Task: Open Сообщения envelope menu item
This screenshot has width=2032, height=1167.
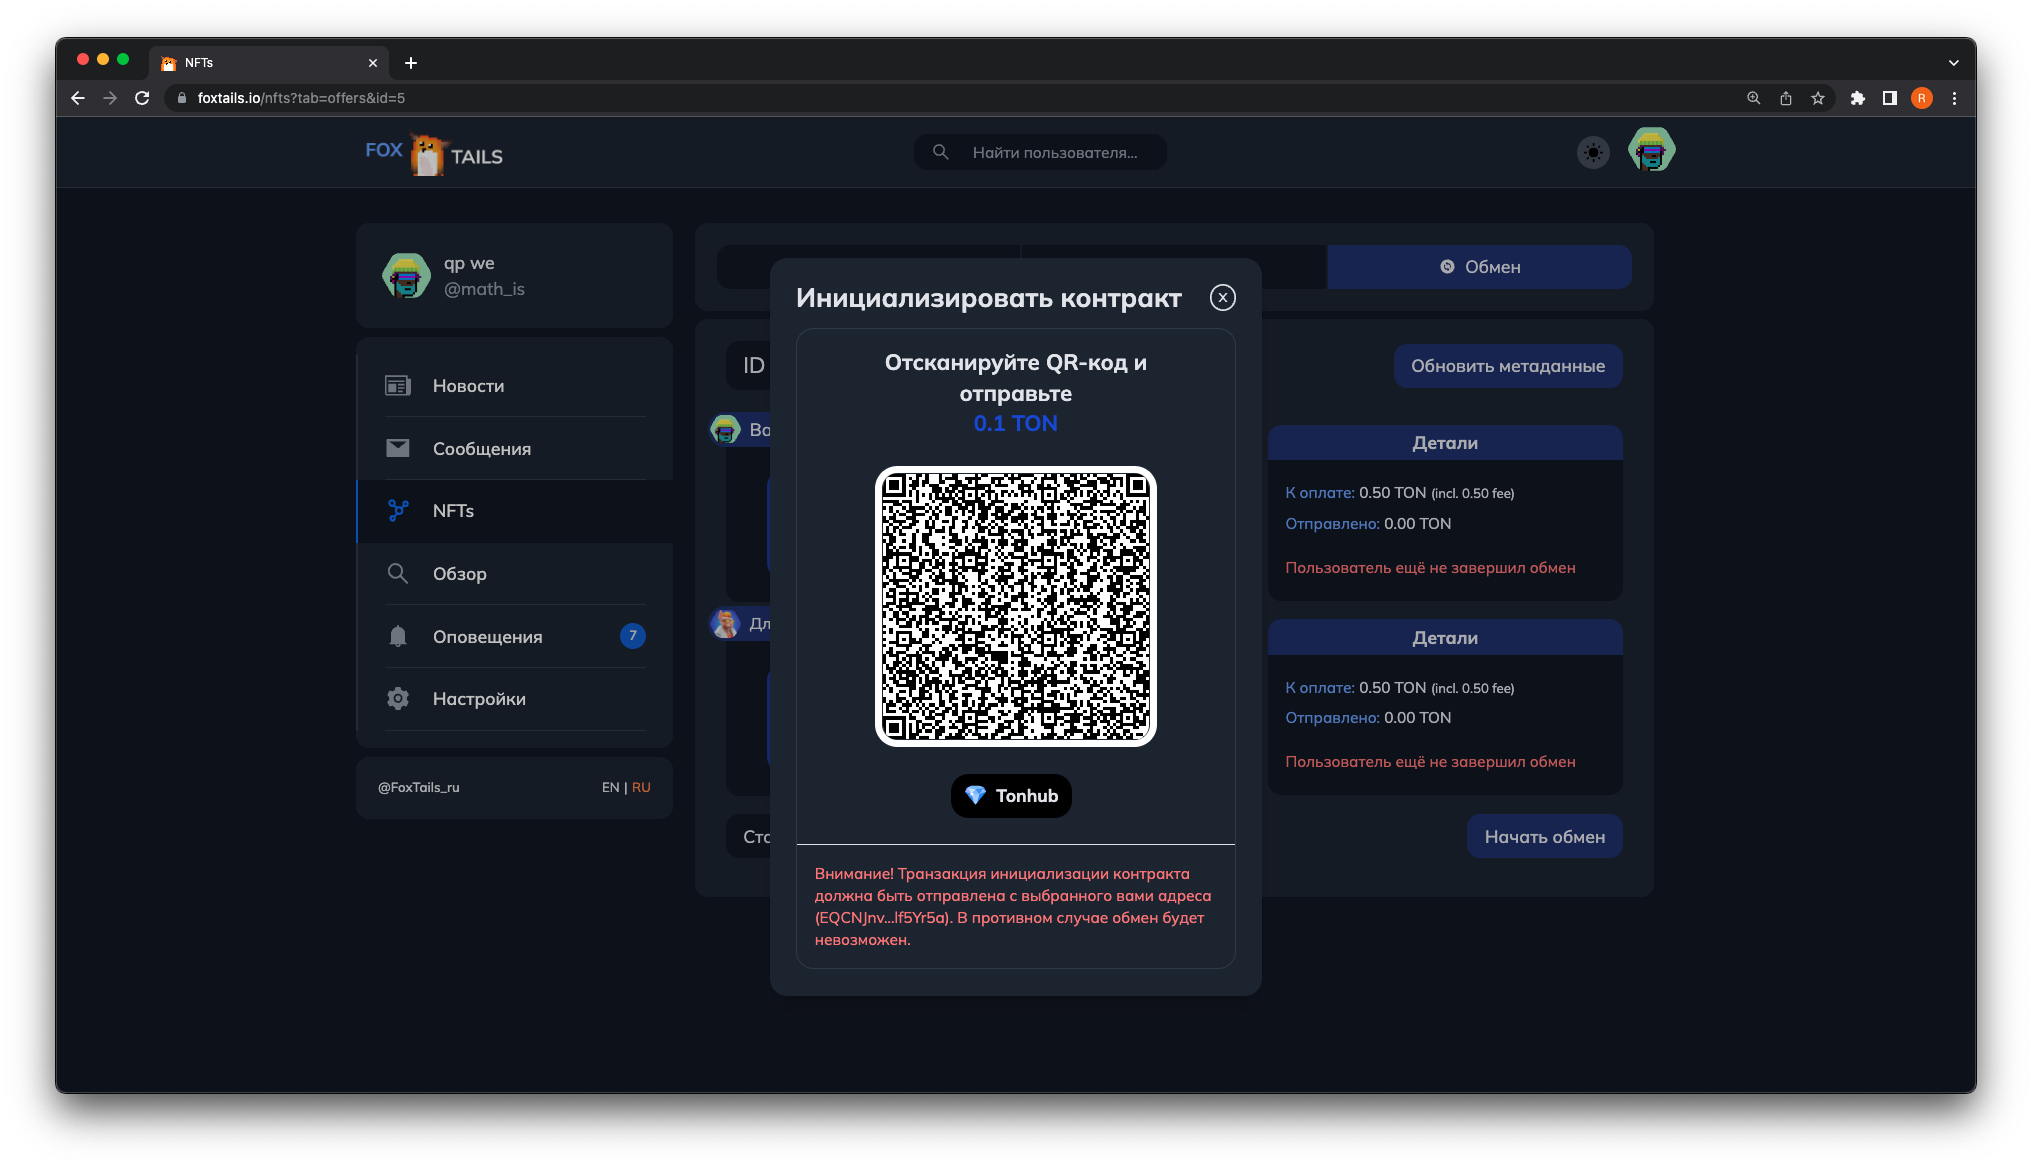Action: pos(481,449)
